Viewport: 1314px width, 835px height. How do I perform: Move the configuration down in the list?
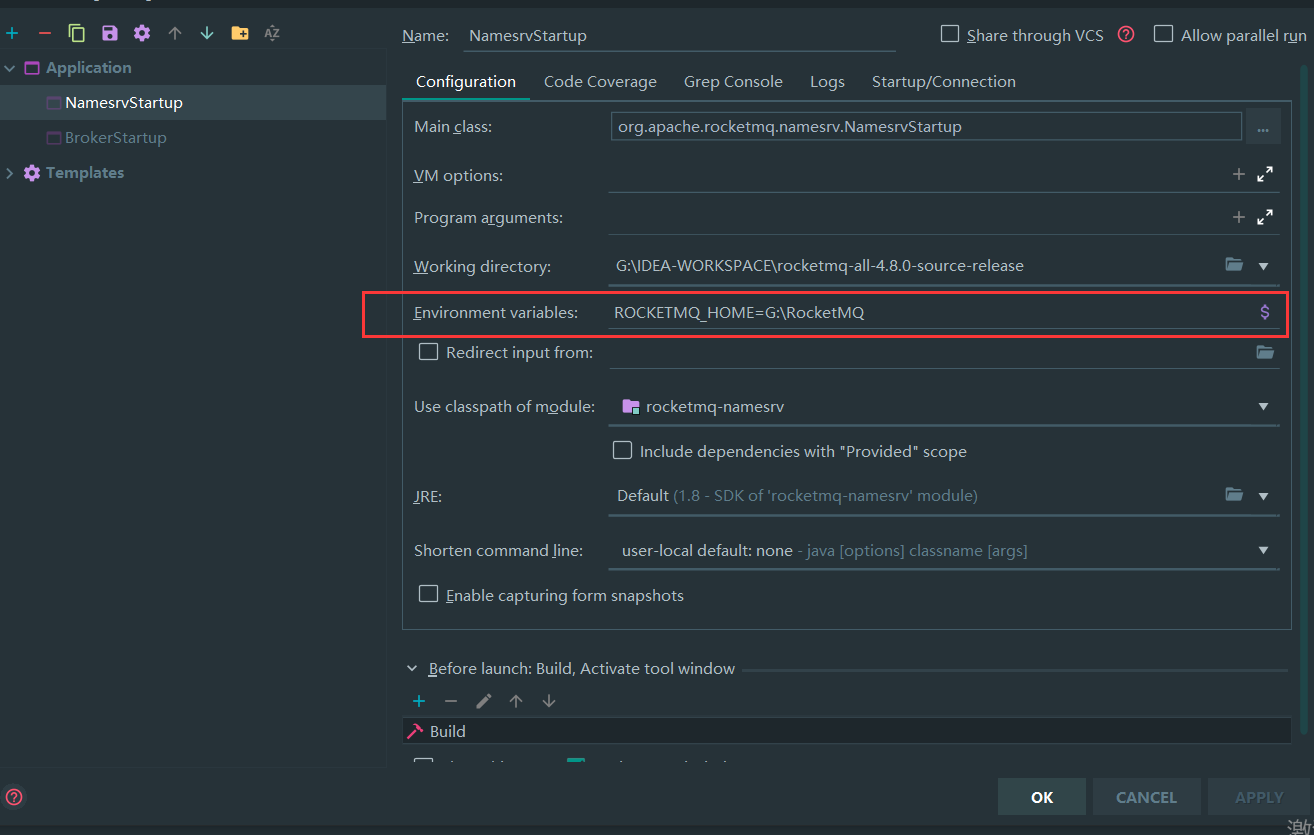(207, 33)
